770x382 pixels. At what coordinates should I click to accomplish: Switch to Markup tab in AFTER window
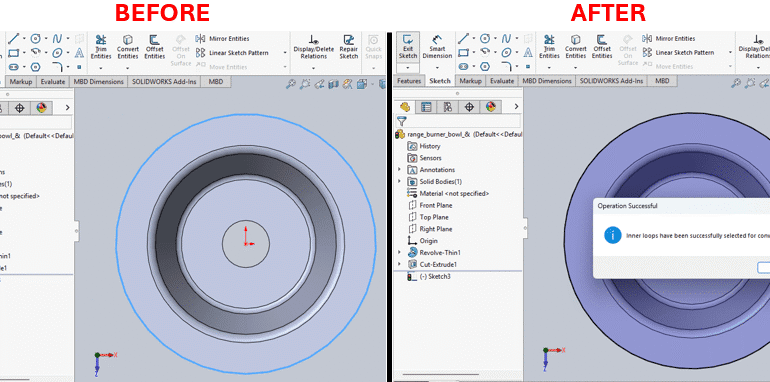click(470, 81)
